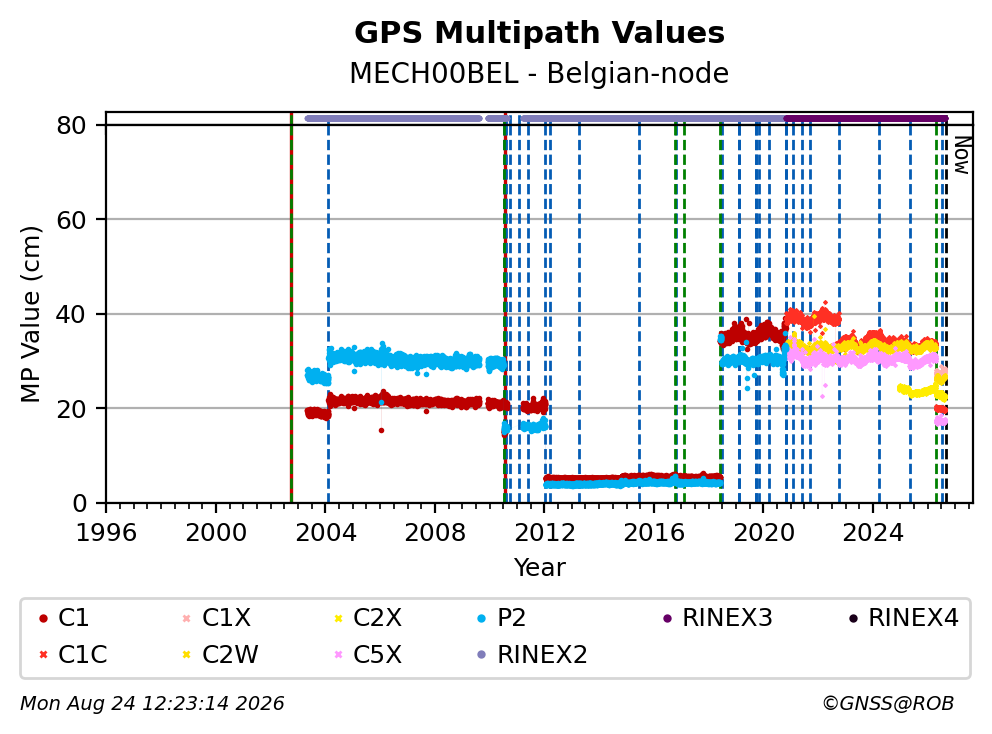Click the C1C red cross legend marker

[x=43, y=655]
